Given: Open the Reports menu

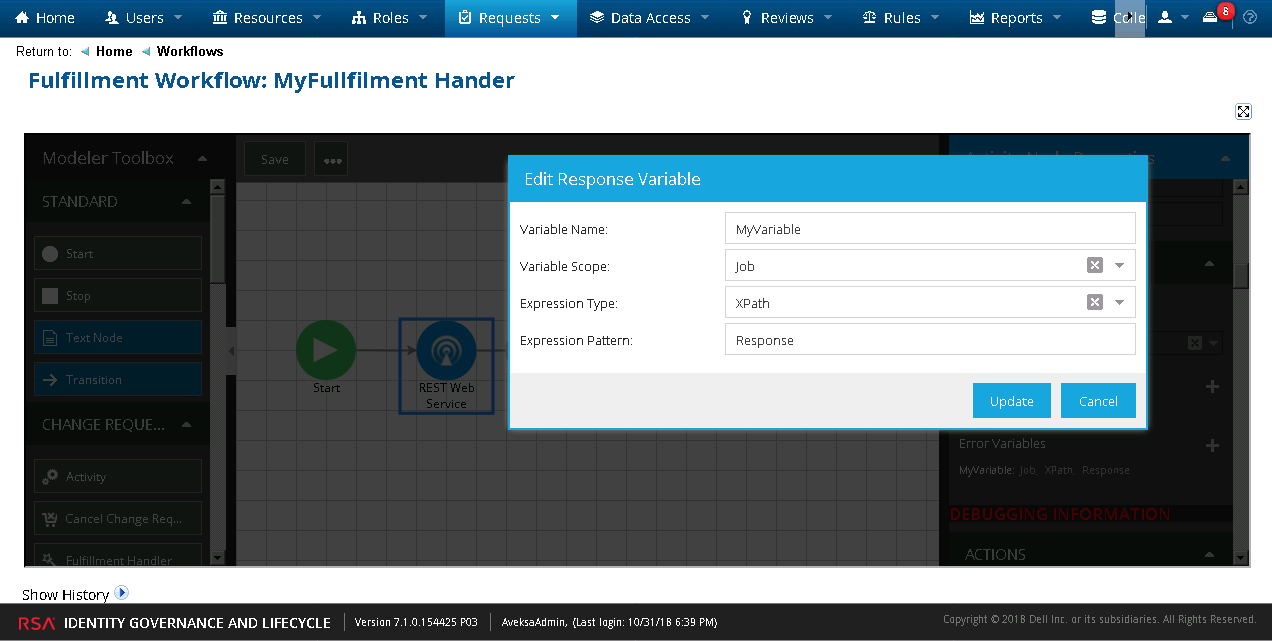Looking at the screenshot, I should pos(1016,18).
